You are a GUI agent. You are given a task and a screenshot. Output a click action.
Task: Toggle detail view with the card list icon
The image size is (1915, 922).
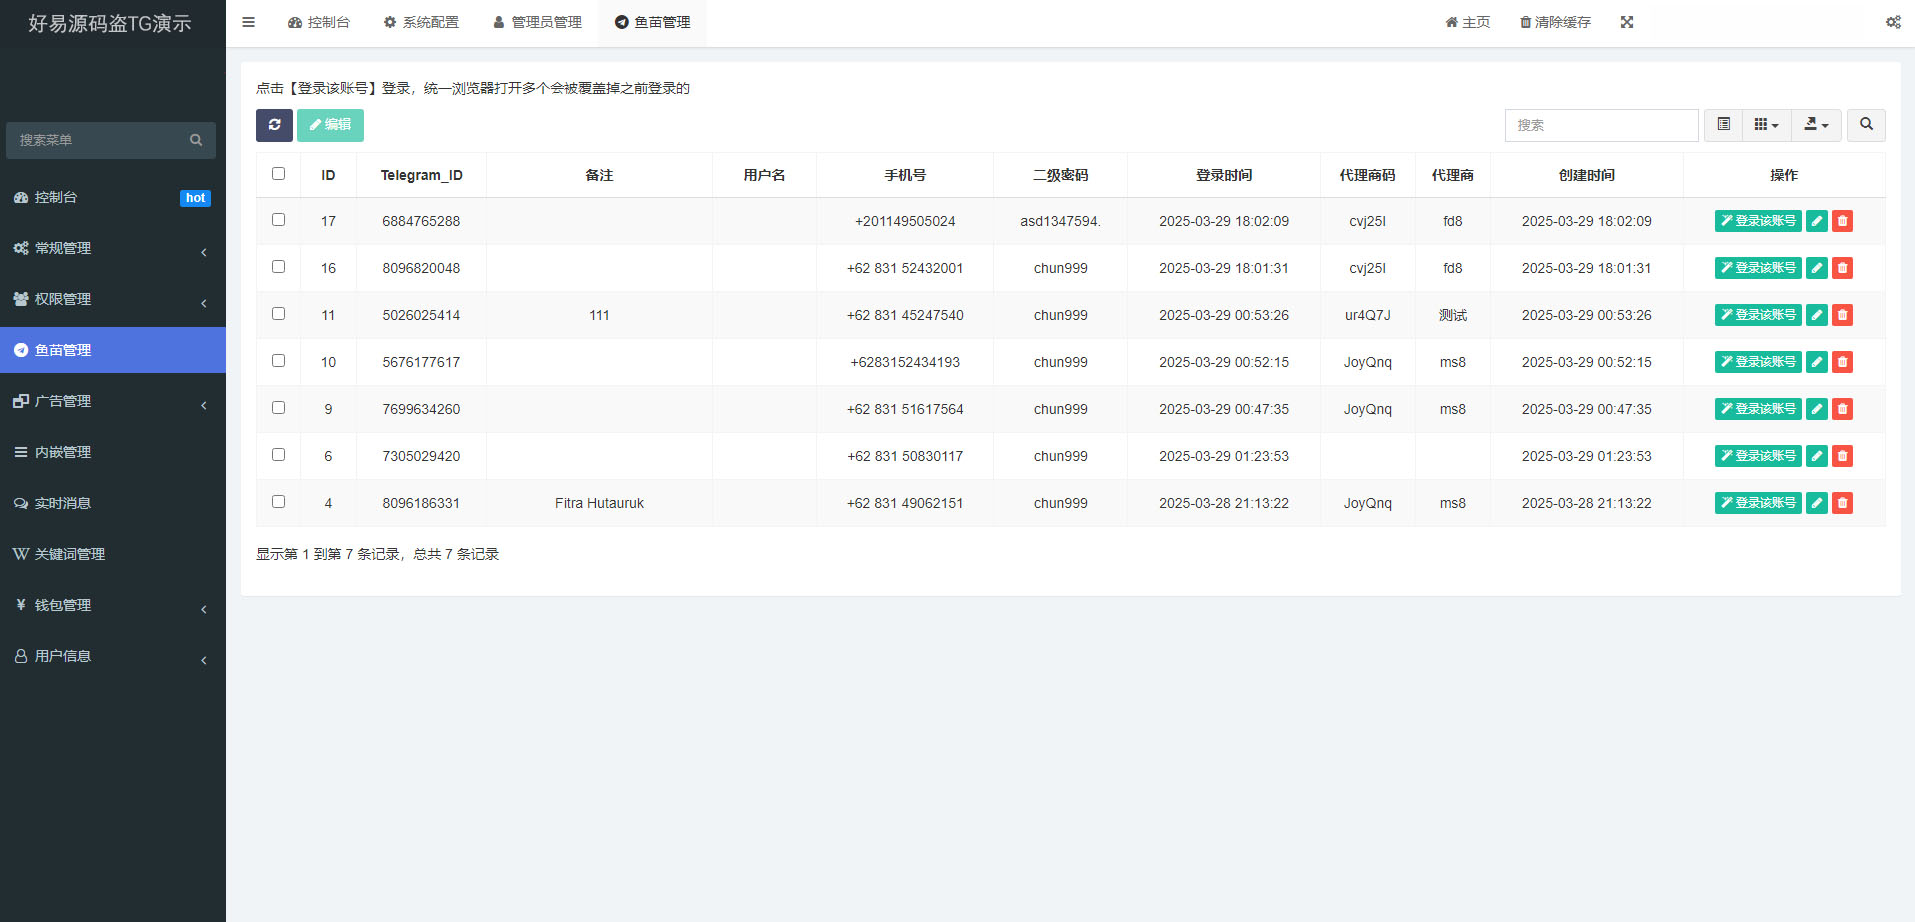[1723, 125]
